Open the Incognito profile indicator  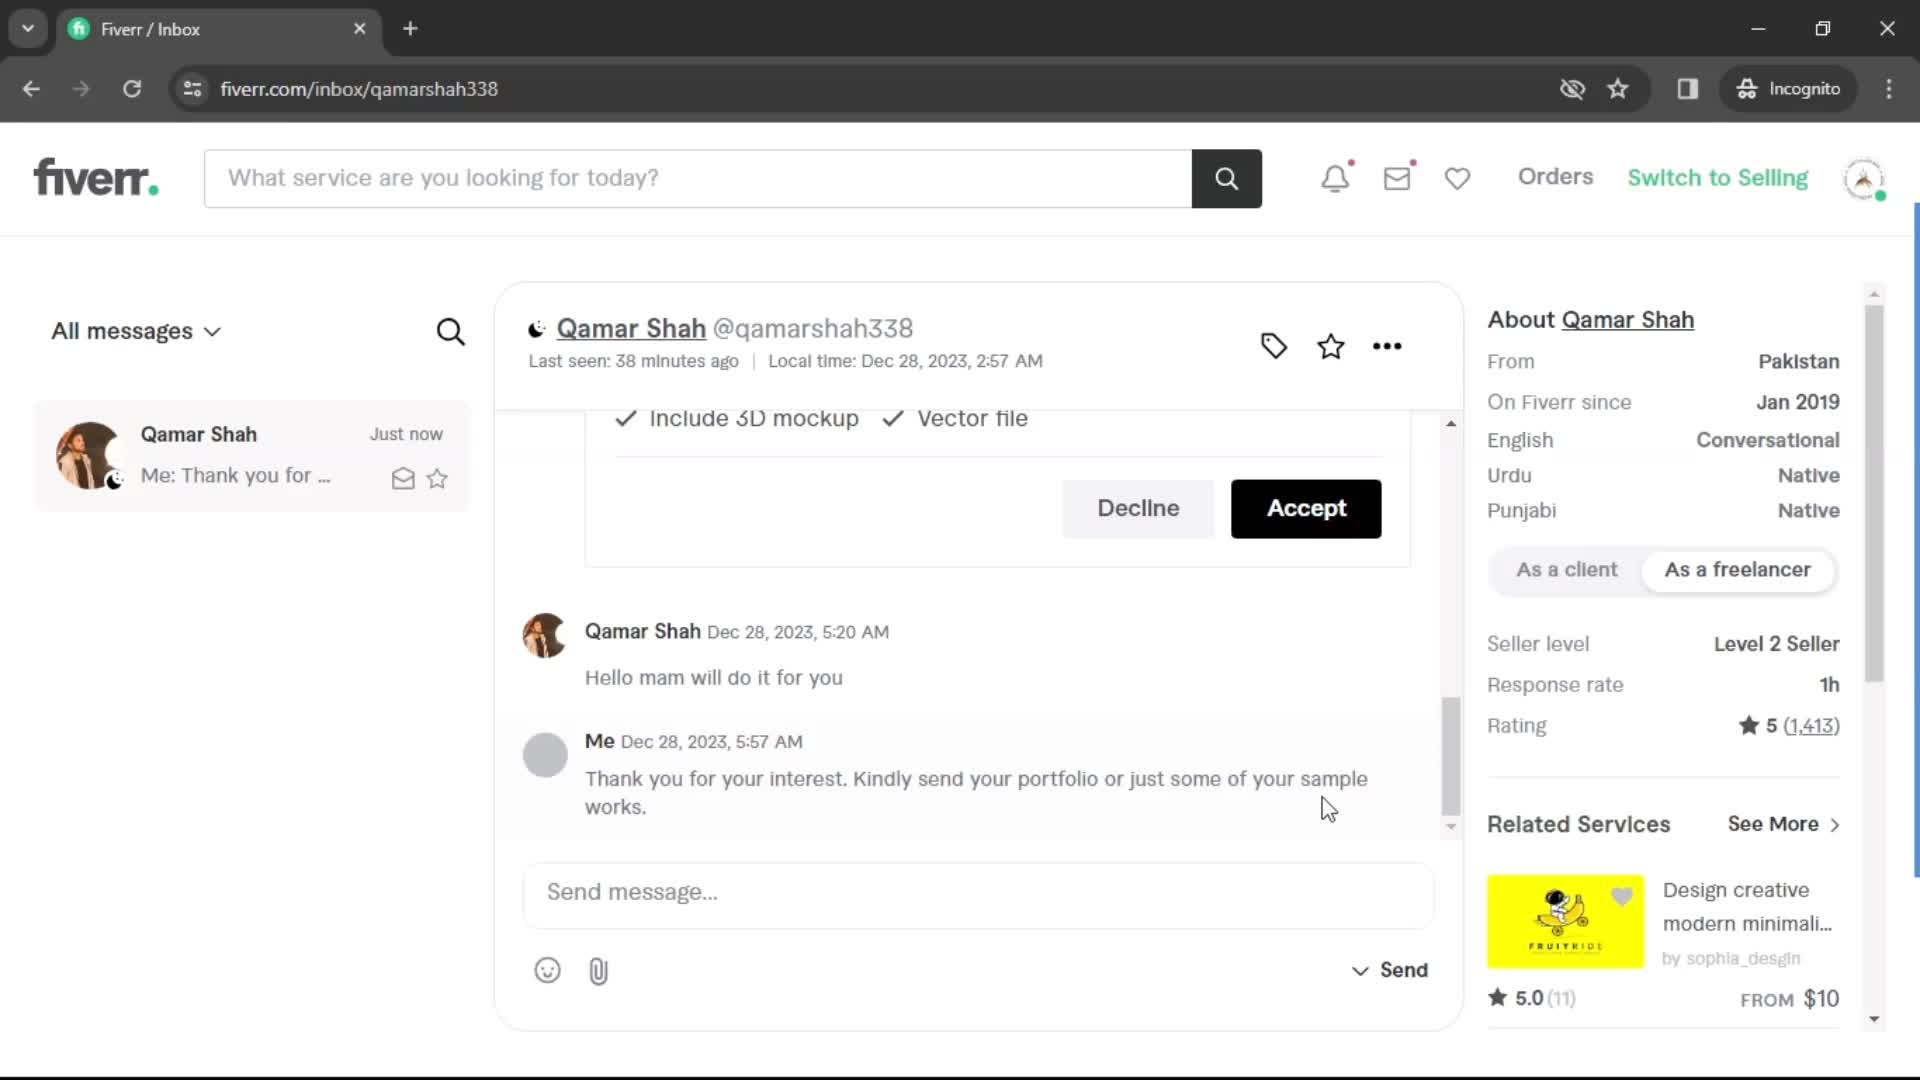[1788, 89]
